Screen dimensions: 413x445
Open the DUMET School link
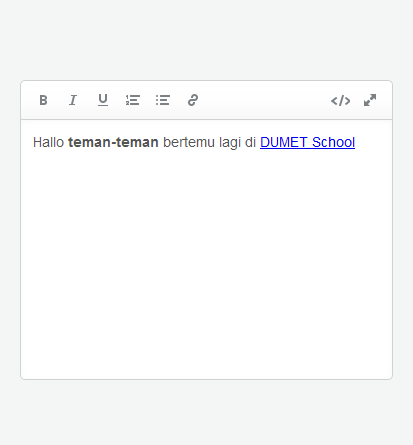(307, 142)
